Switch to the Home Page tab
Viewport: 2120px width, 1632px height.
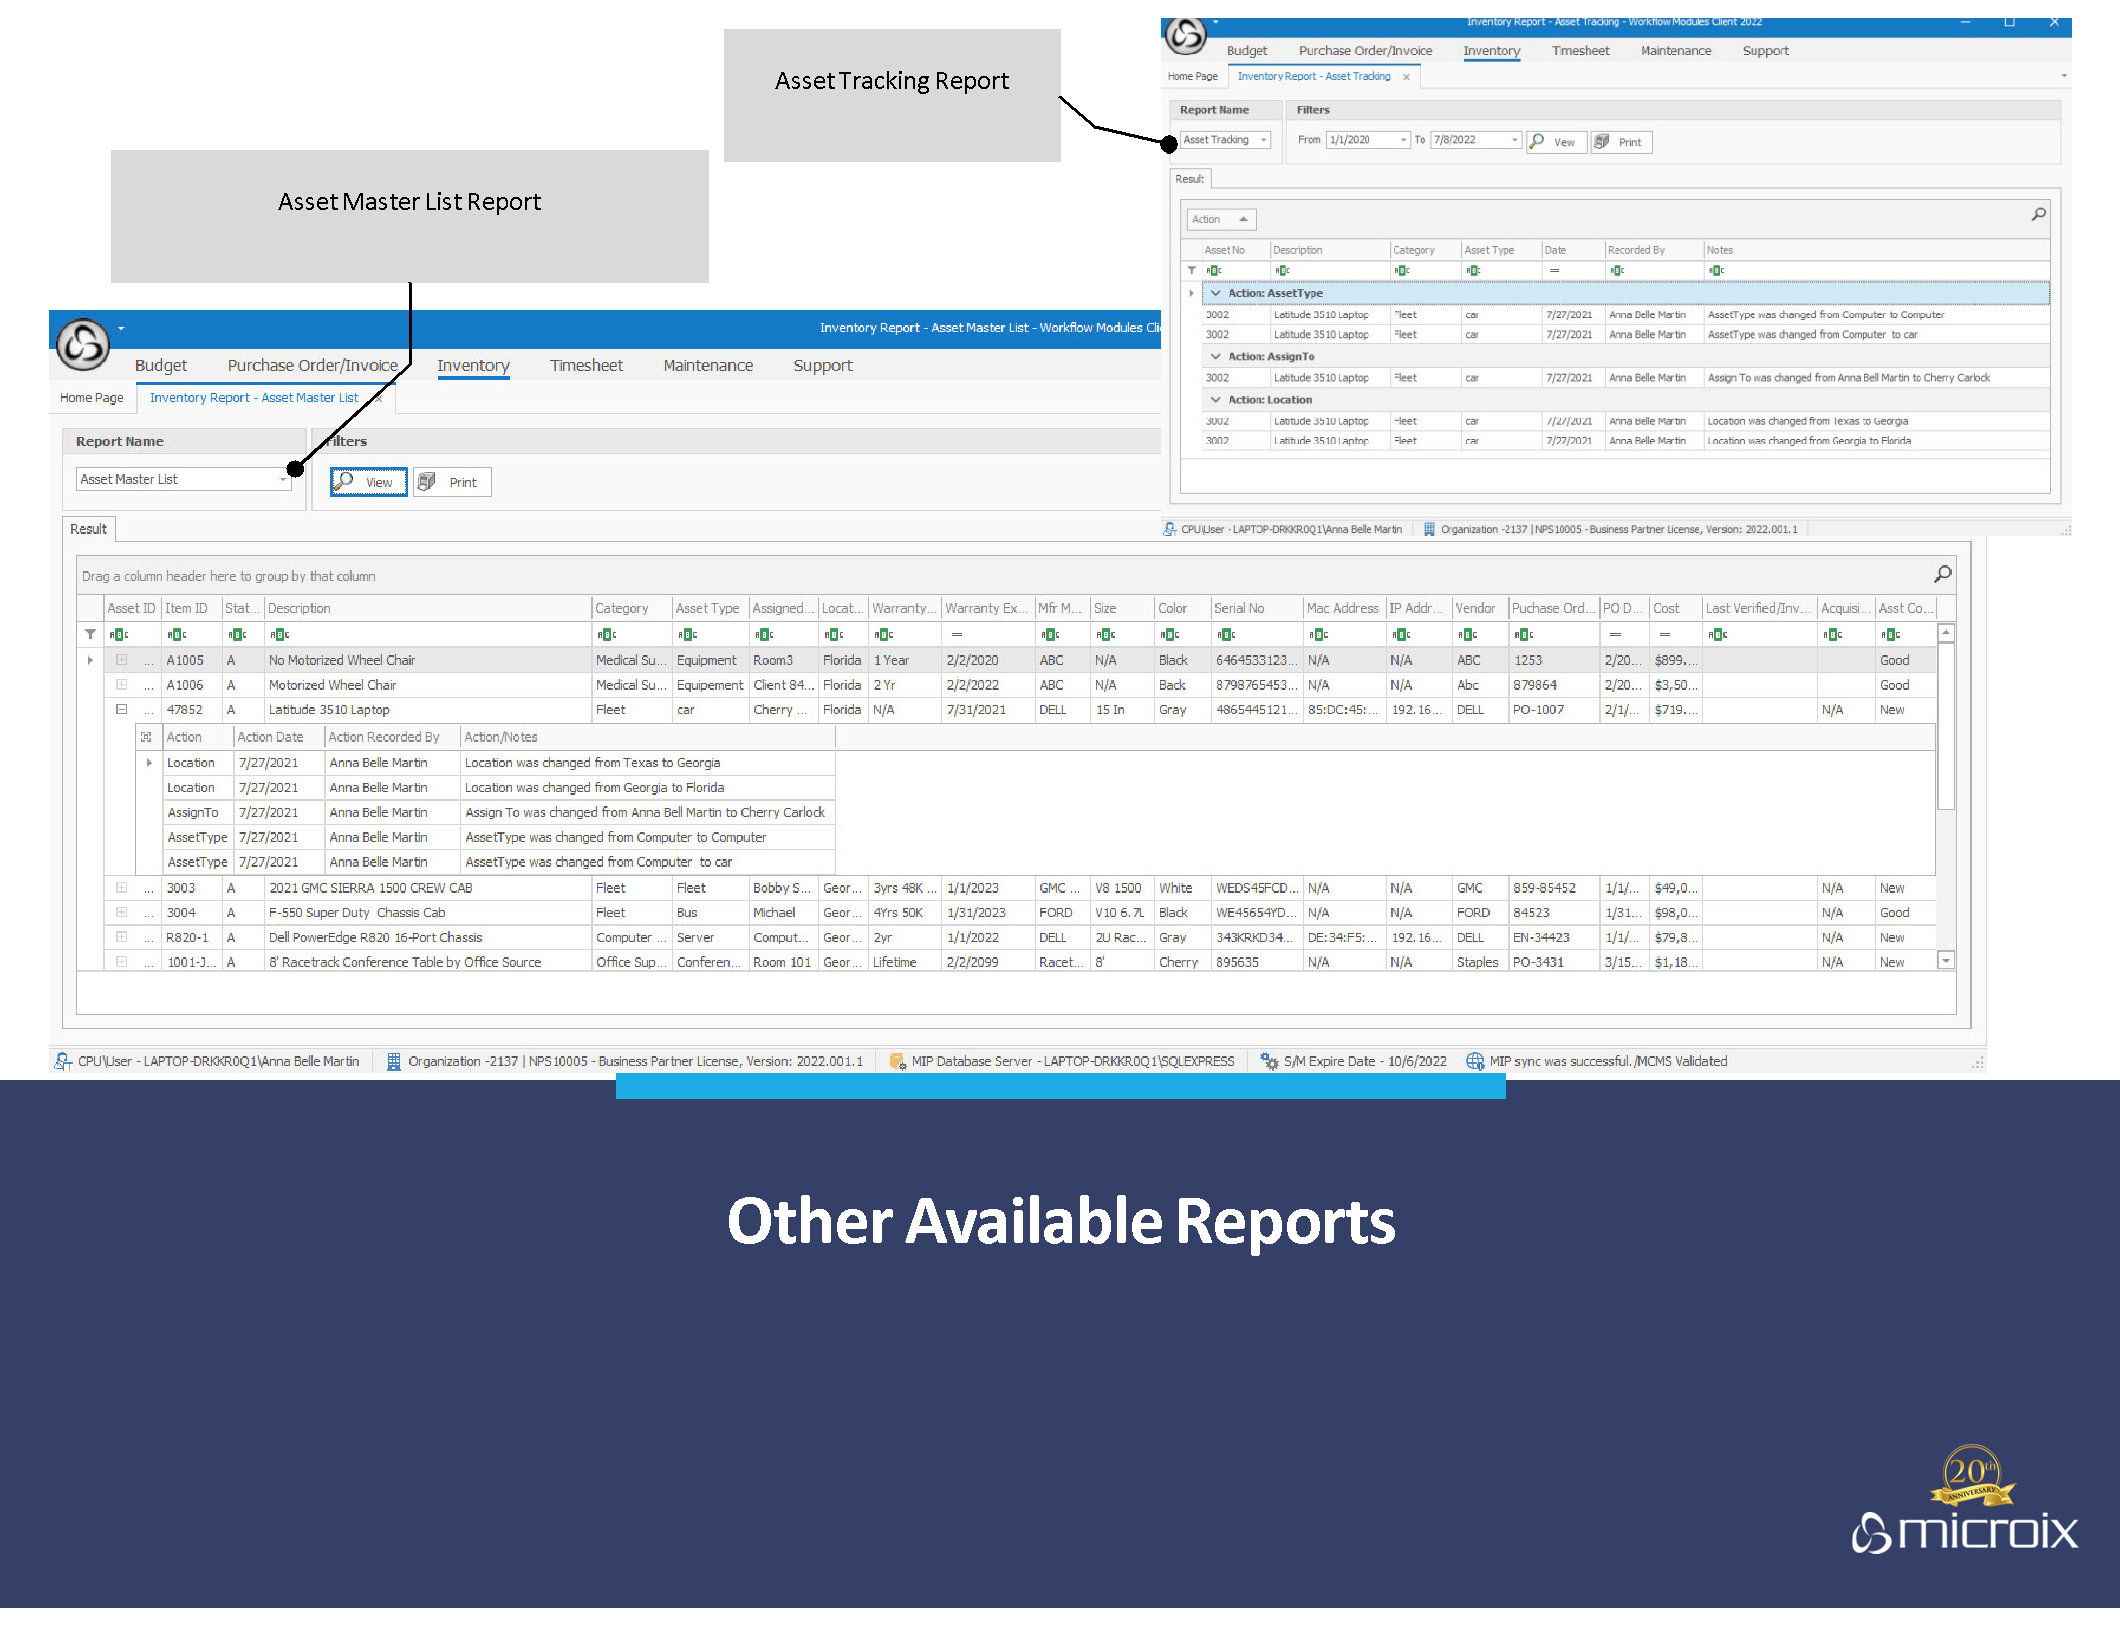[92, 397]
